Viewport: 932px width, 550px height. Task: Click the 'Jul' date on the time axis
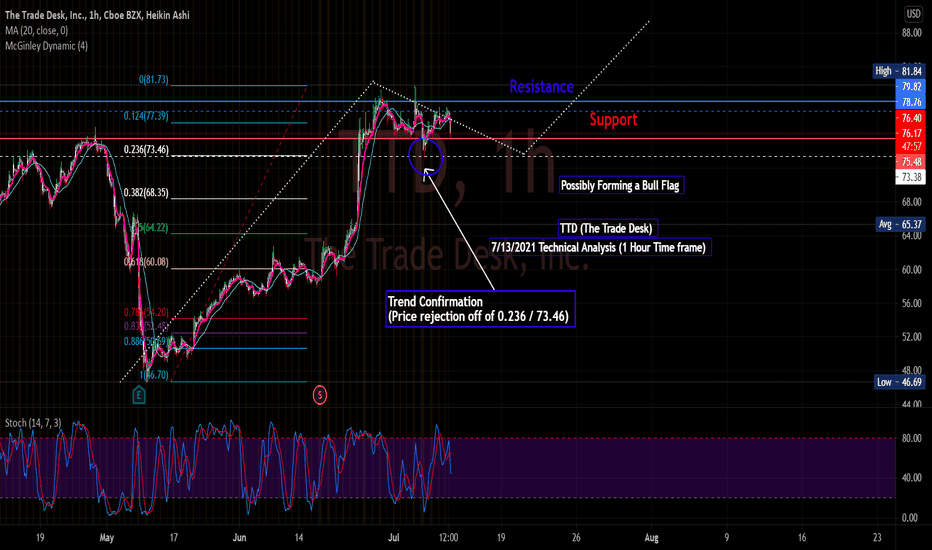click(x=393, y=538)
